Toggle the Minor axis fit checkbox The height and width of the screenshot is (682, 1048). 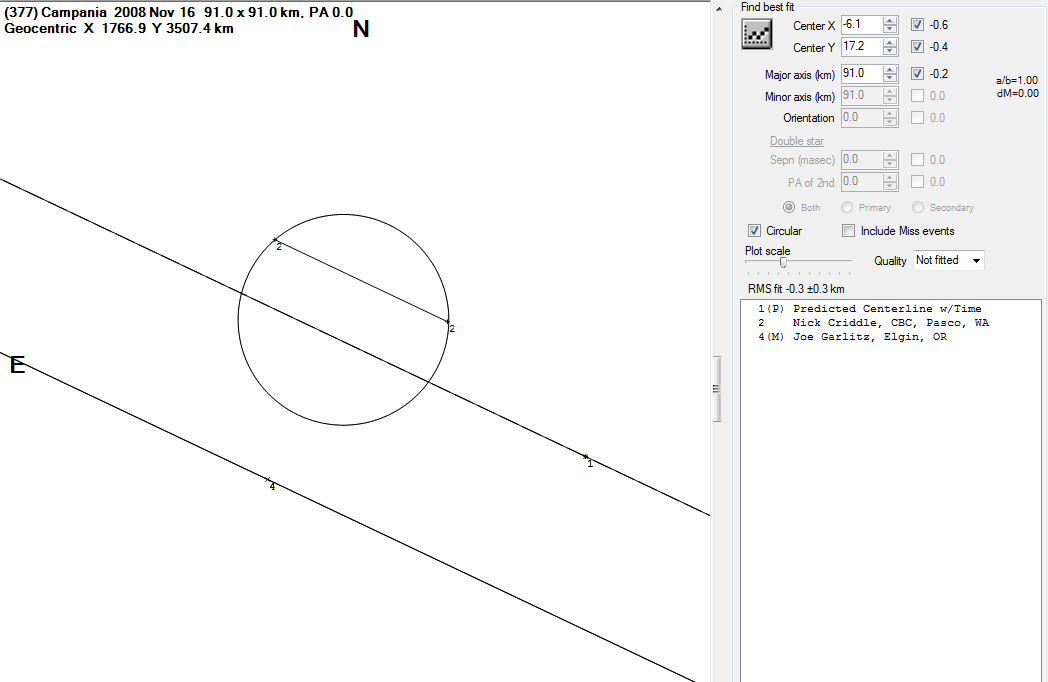(918, 96)
